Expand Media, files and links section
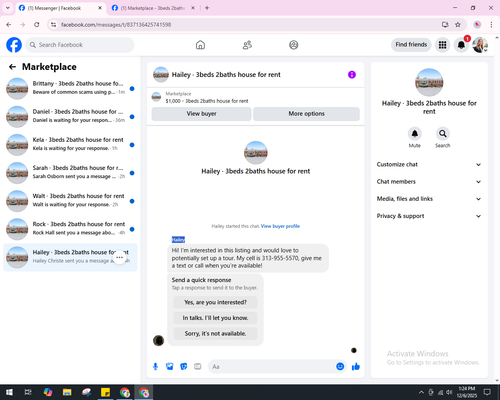 pyautogui.click(x=429, y=199)
